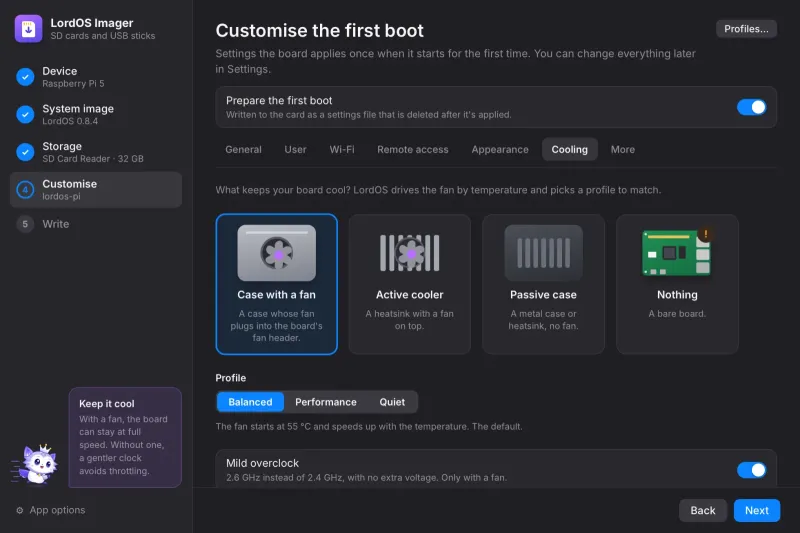Go to the Appearance tab
The image size is (800, 533).
point(500,149)
